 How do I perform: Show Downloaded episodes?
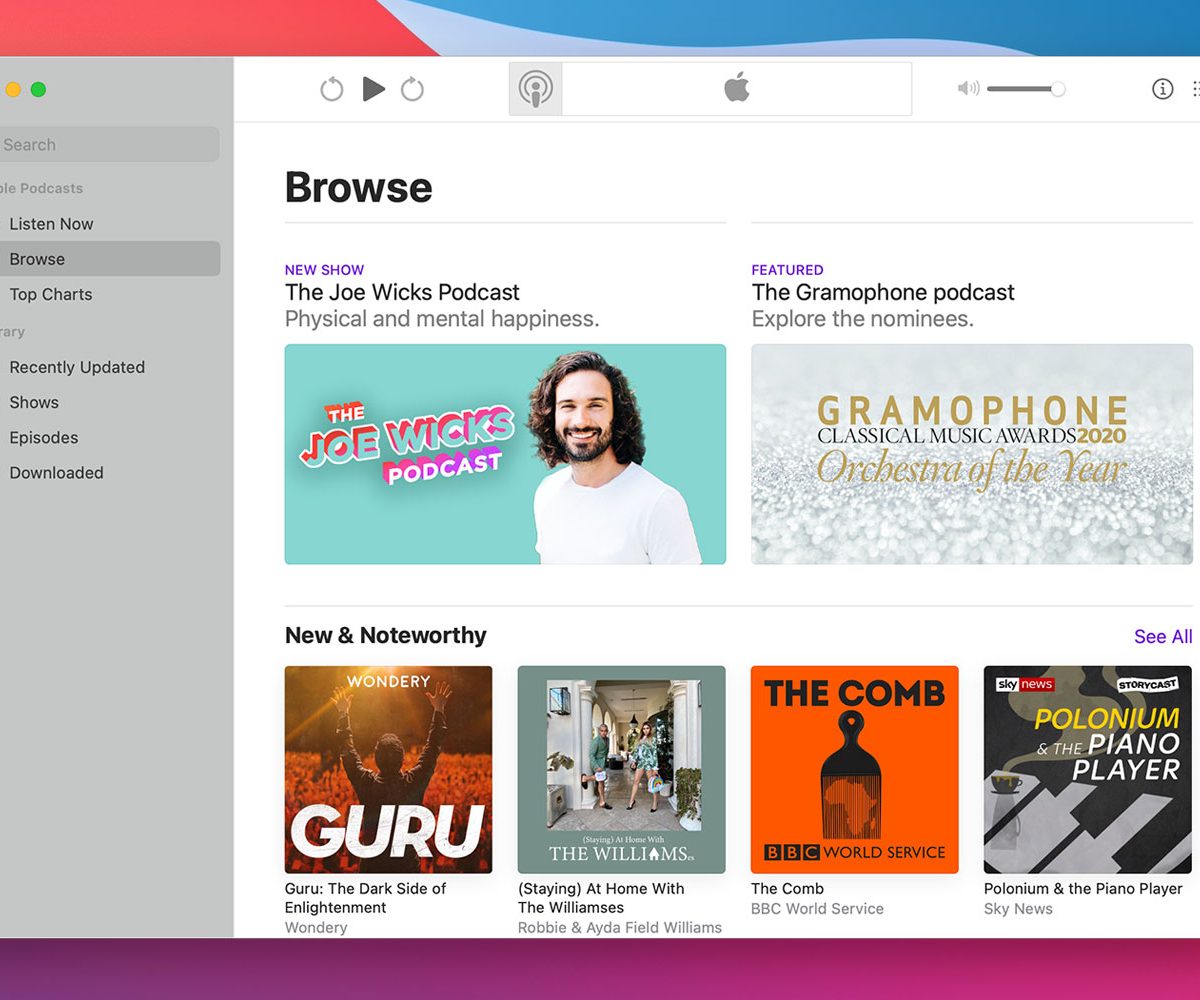[x=56, y=472]
